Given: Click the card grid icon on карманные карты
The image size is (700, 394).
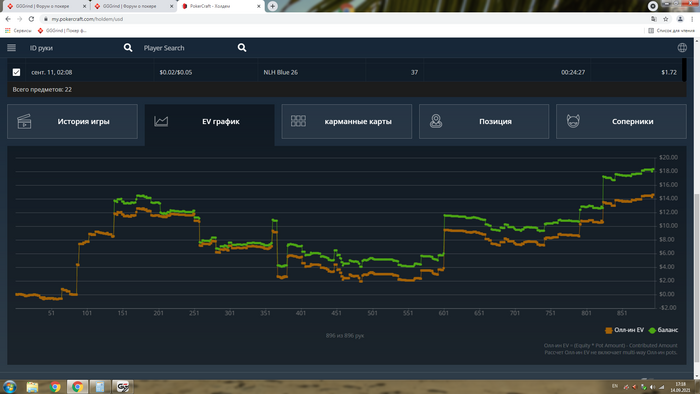Looking at the screenshot, I should click(x=298, y=121).
